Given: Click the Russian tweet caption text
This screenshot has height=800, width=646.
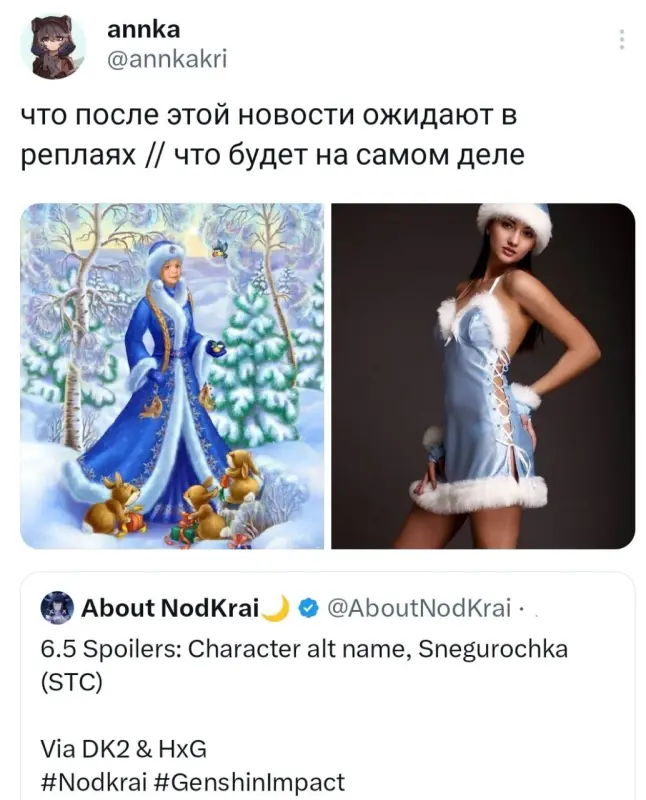Looking at the screenshot, I should pos(272,135).
